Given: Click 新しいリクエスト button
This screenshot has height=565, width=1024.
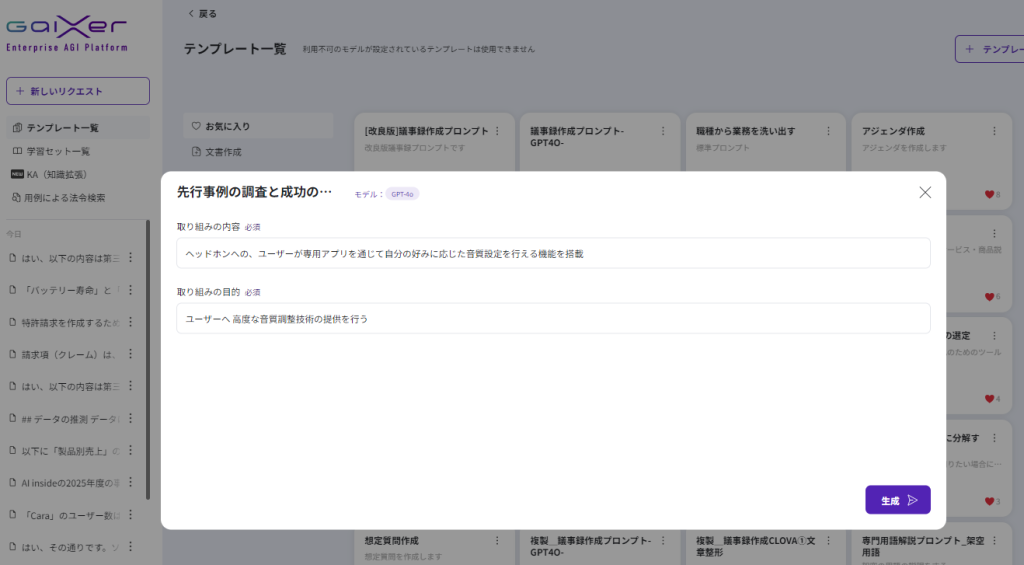Looking at the screenshot, I should click(78, 91).
